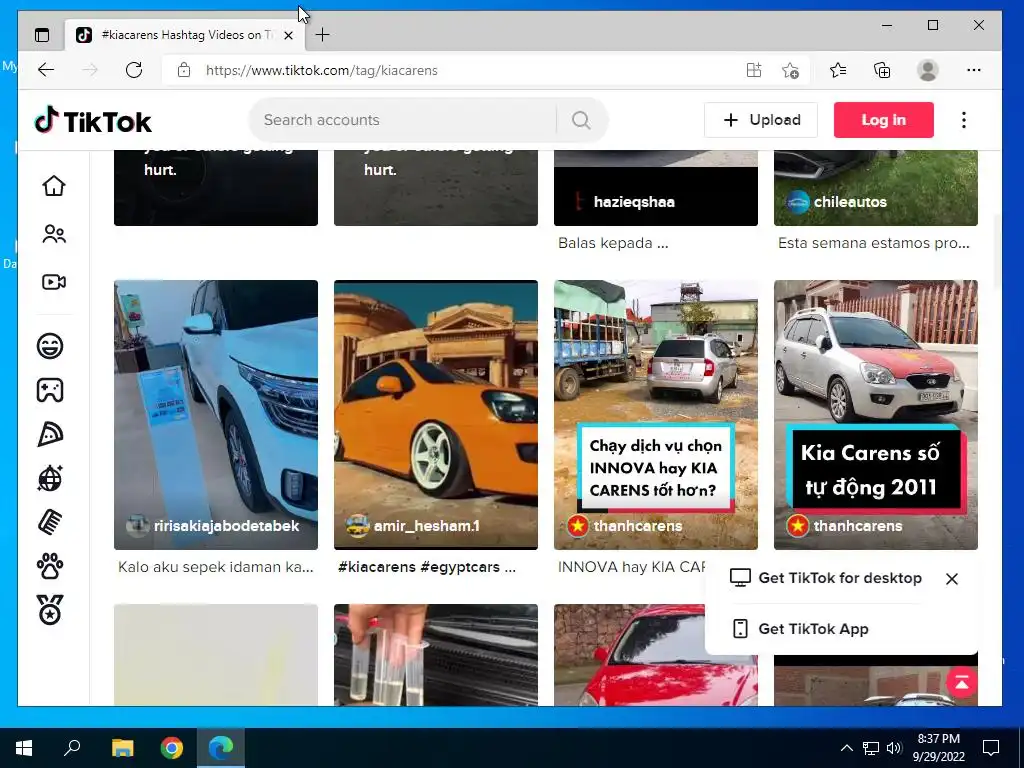Close the Get TikTok for desktop popup
This screenshot has height=768, width=1024.
(952, 579)
